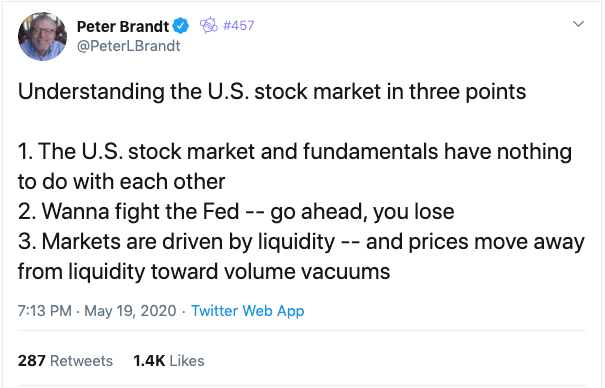The height and width of the screenshot is (388, 605).
Task: Click the 'Wanna fight the Fed' line
Action: 236,212
